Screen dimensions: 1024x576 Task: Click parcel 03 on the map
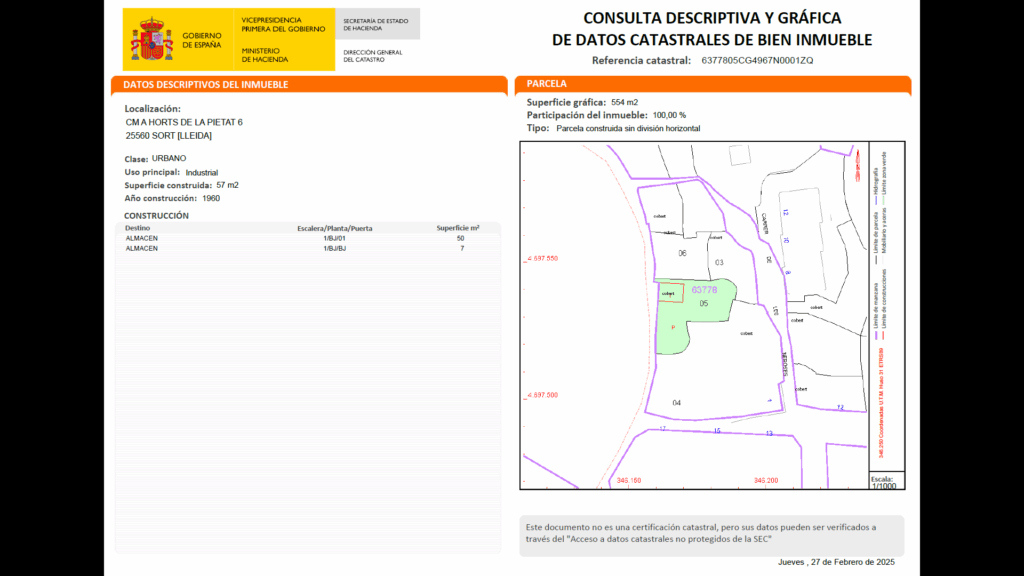tap(718, 262)
